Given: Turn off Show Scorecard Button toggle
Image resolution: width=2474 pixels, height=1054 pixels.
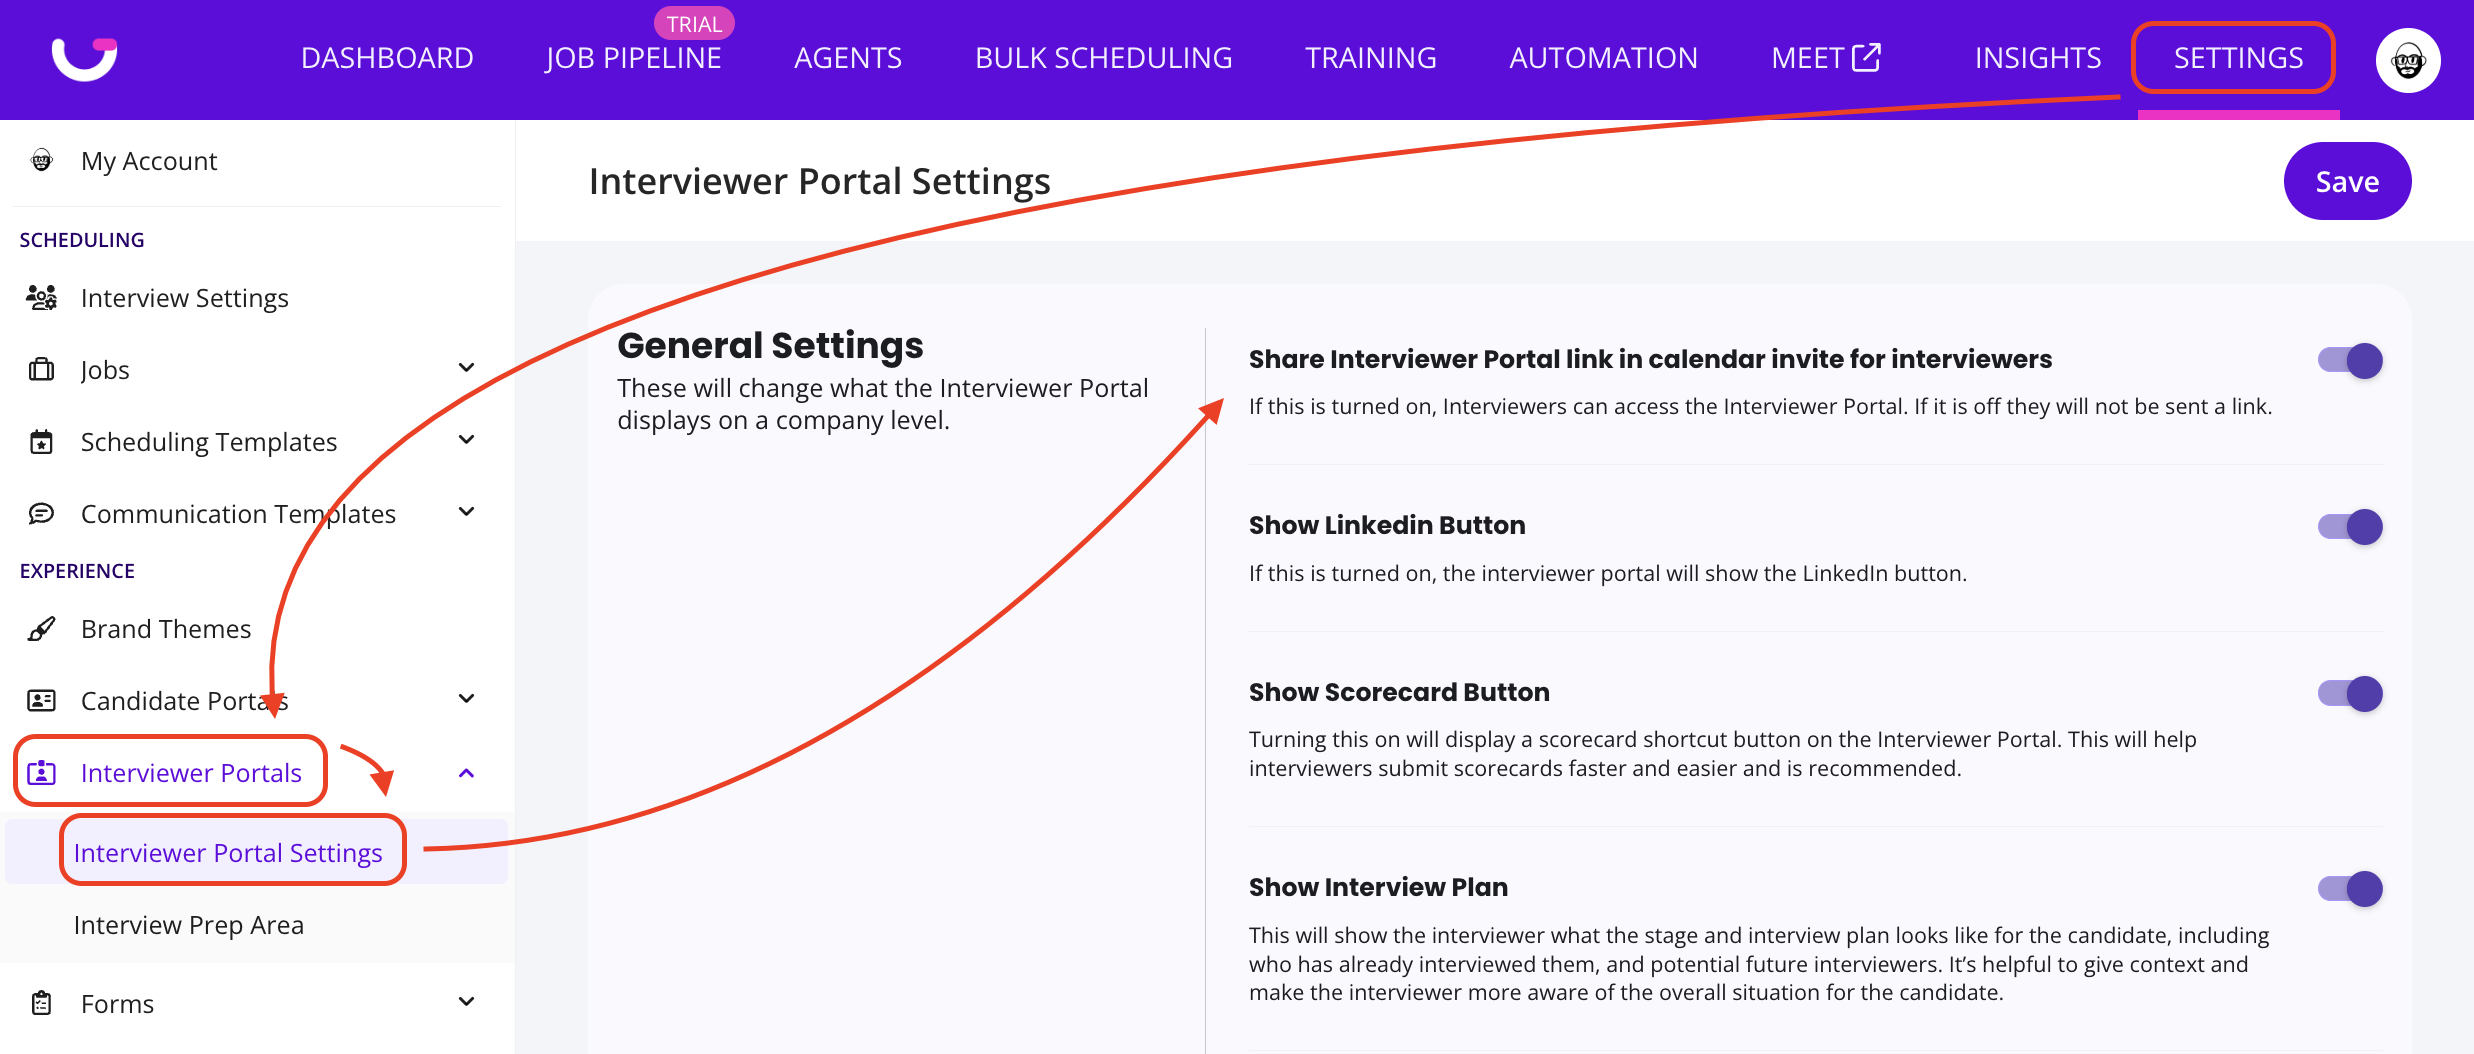Looking at the screenshot, I should (x=2350, y=694).
